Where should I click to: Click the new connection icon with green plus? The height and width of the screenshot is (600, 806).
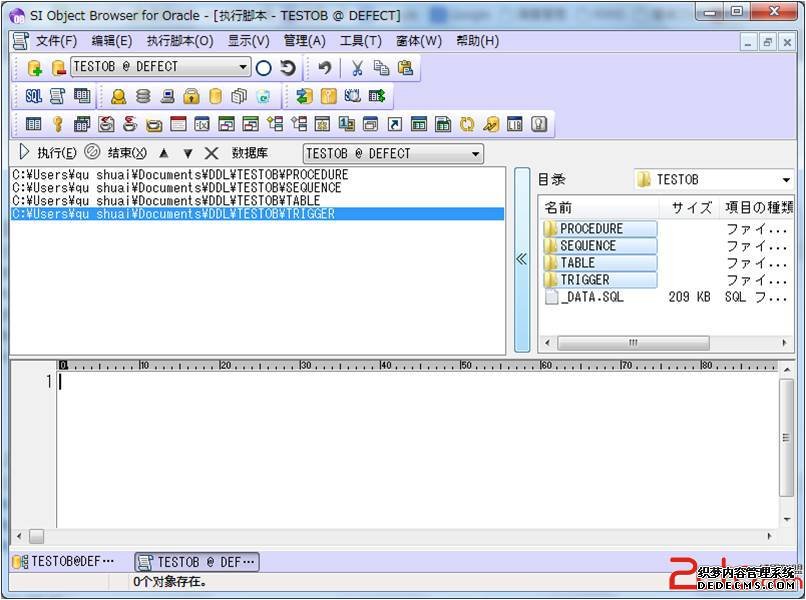point(35,68)
